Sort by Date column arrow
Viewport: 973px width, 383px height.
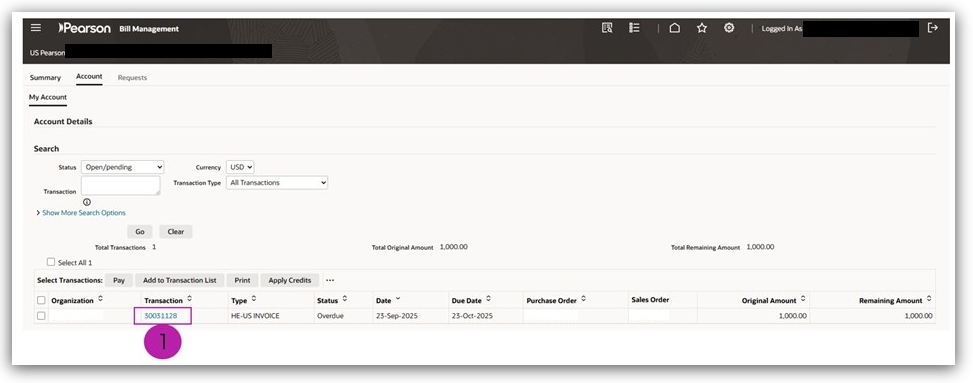(x=398, y=299)
